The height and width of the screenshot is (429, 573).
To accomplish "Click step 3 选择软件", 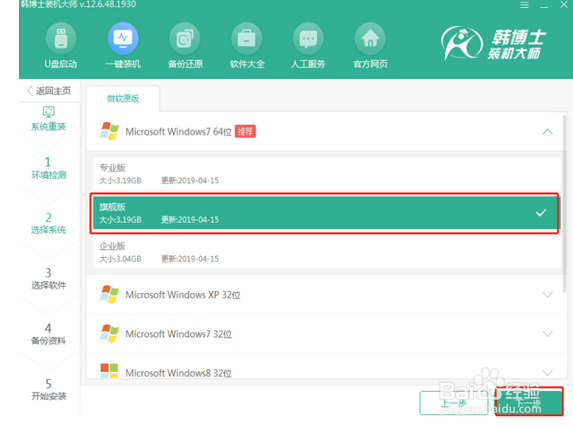I will [48, 279].
